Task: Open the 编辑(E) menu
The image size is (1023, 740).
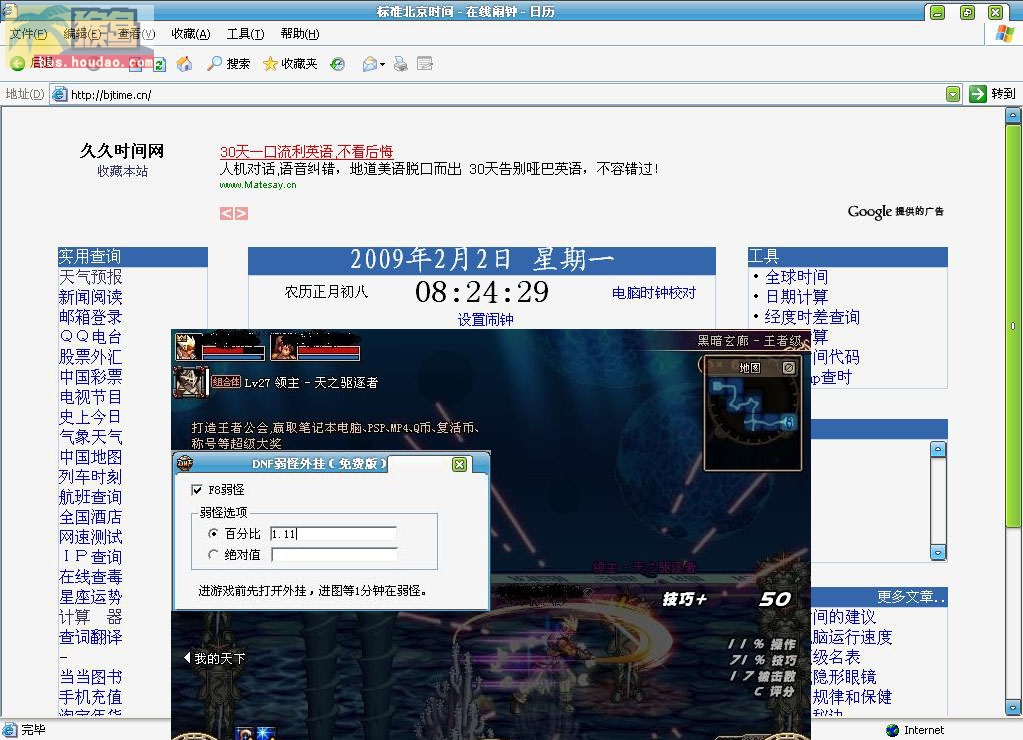Action: (82, 34)
